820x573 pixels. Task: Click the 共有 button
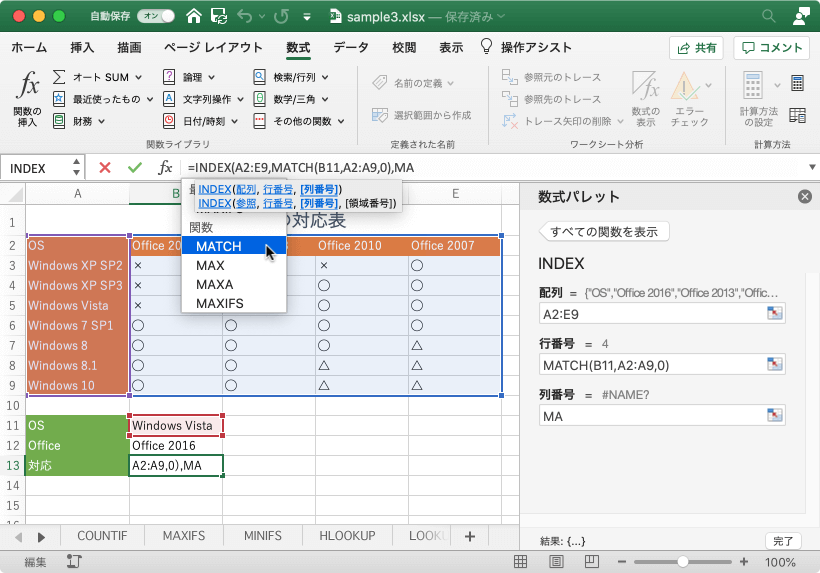pos(697,48)
